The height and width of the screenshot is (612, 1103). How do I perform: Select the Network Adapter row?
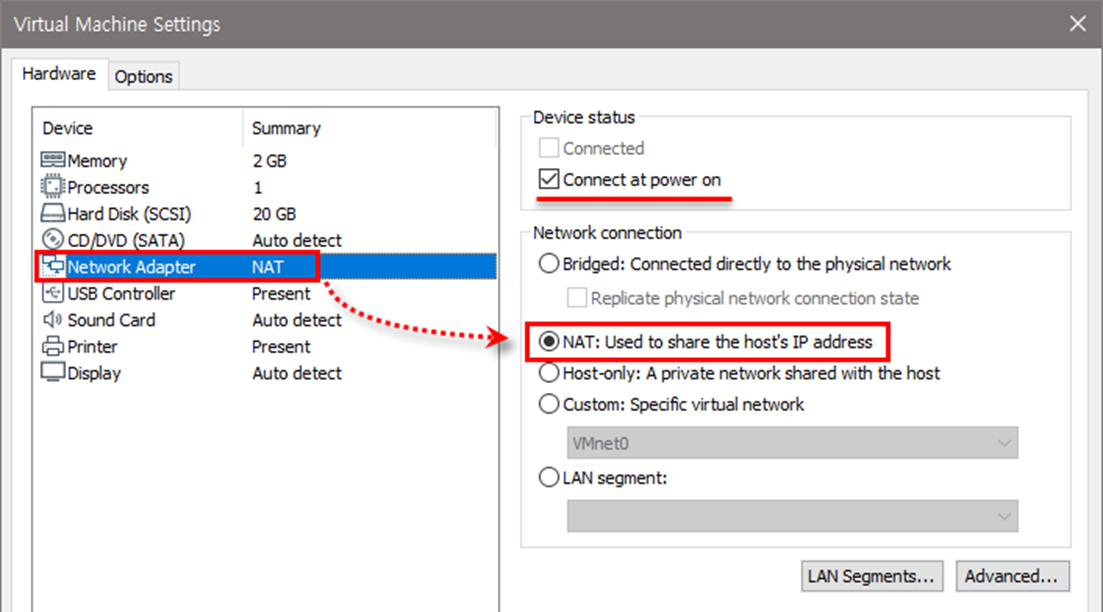[x=130, y=267]
